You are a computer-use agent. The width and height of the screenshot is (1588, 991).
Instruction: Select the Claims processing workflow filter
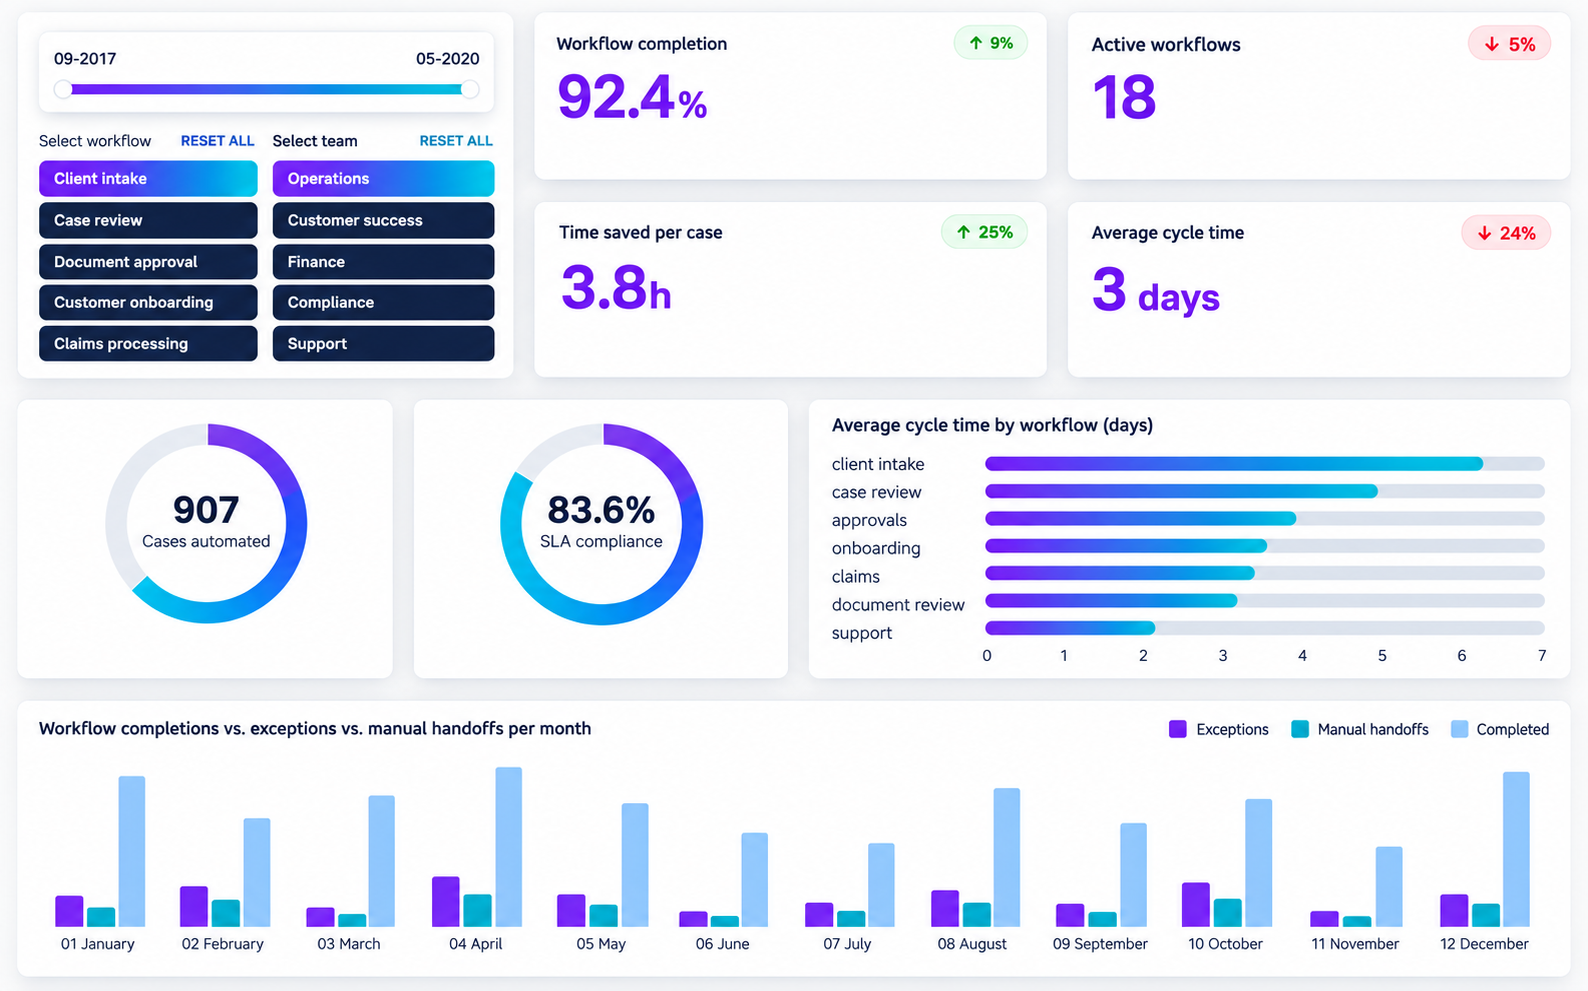[x=148, y=343]
